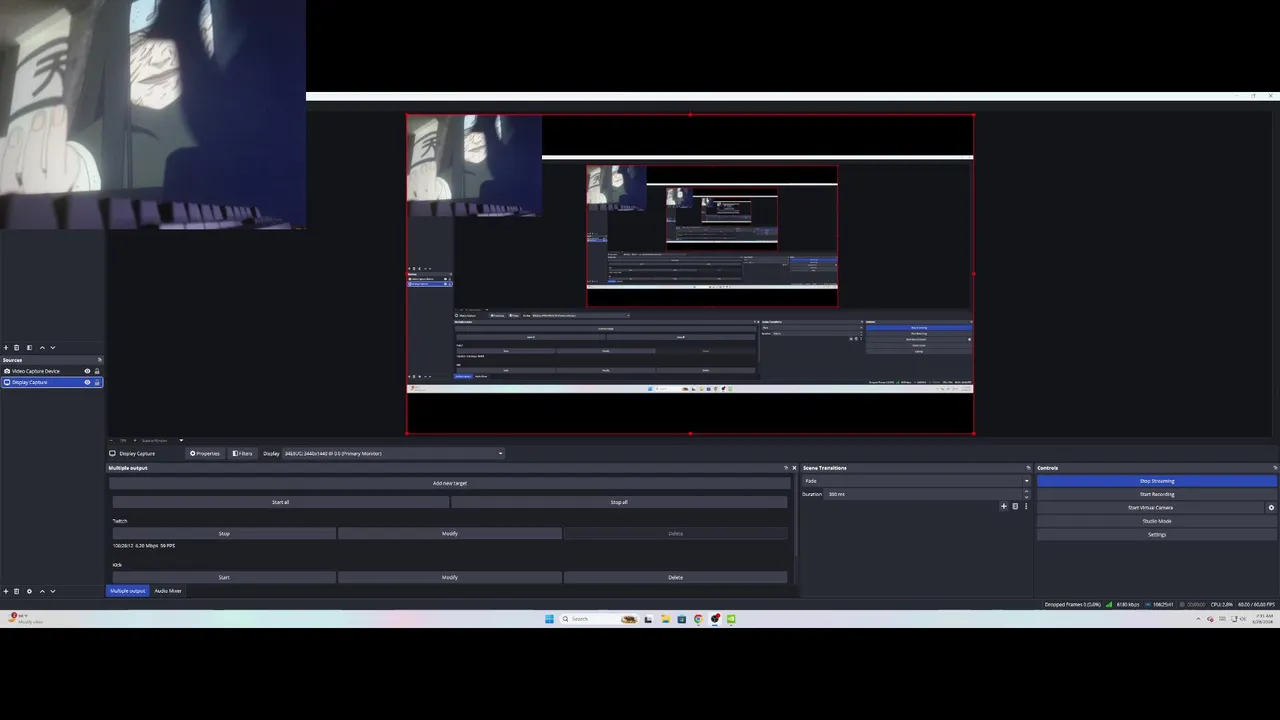
Task: Toggle lock on Display Capture source
Action: coord(97,382)
